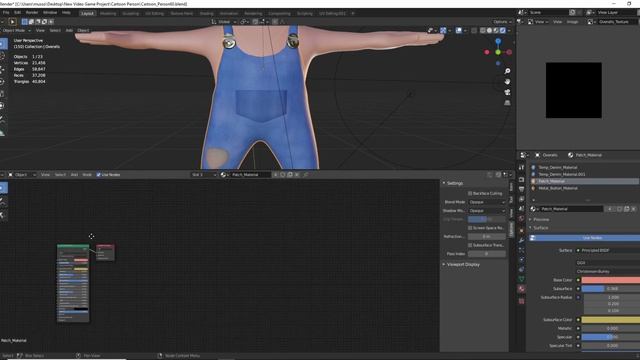Open the Modifier wrench properties tab
The width and height of the screenshot is (640, 360).
pyautogui.click(x=522, y=240)
